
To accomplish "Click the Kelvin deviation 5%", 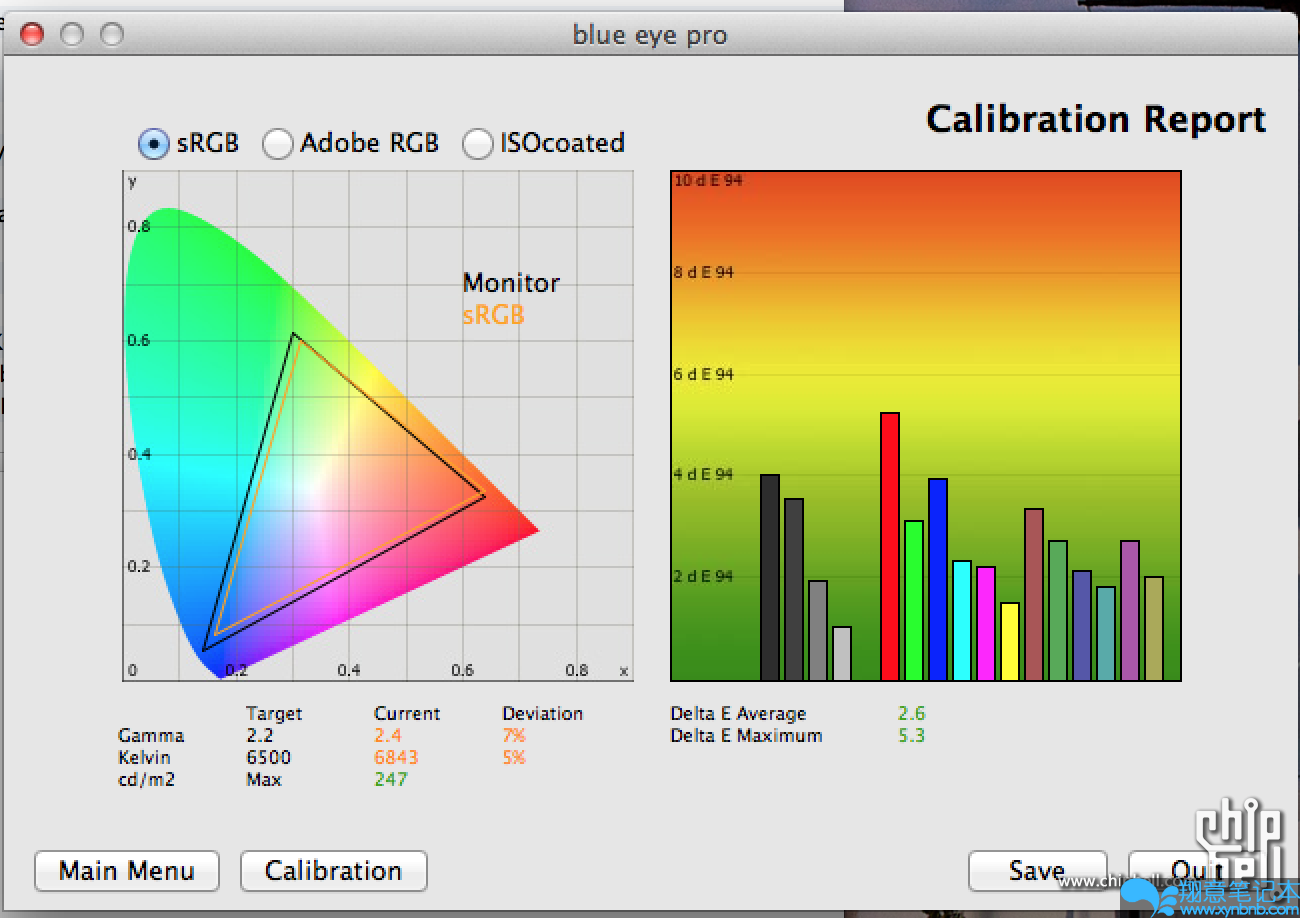I will point(514,758).
